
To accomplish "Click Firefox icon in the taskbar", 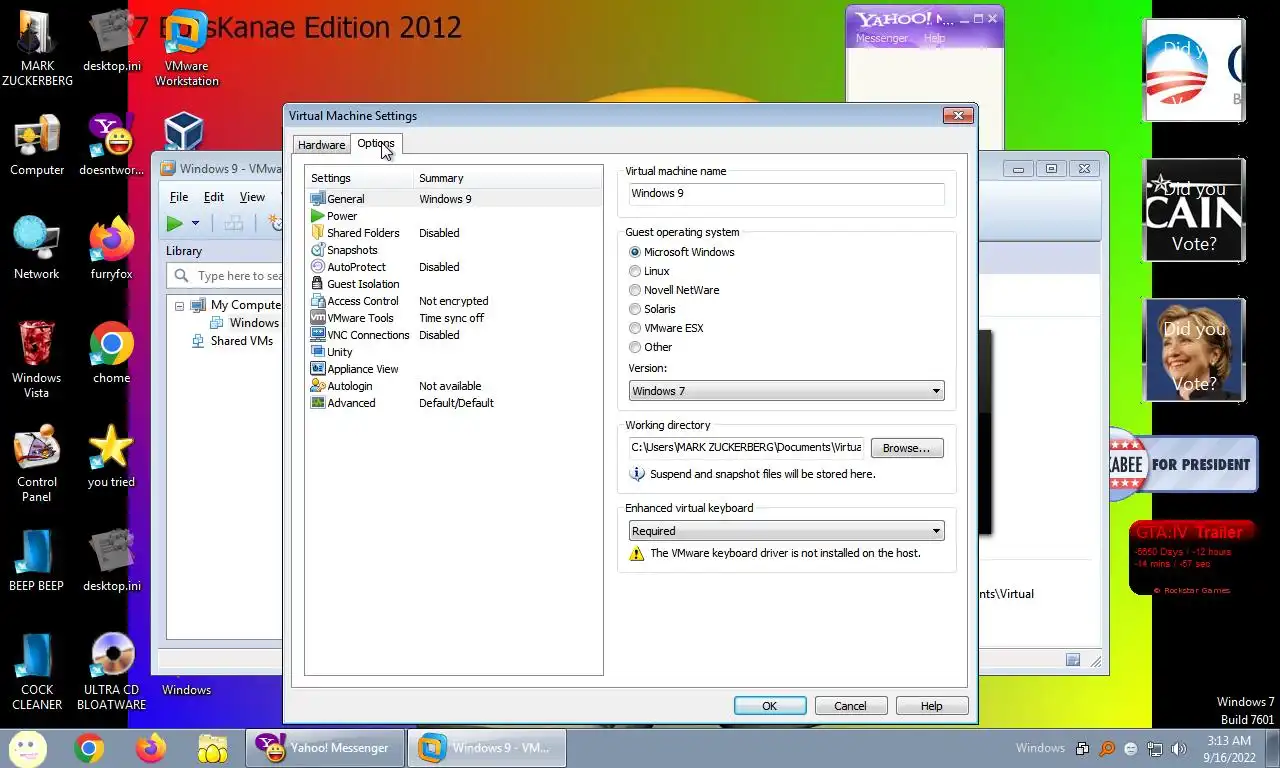I will (151, 748).
